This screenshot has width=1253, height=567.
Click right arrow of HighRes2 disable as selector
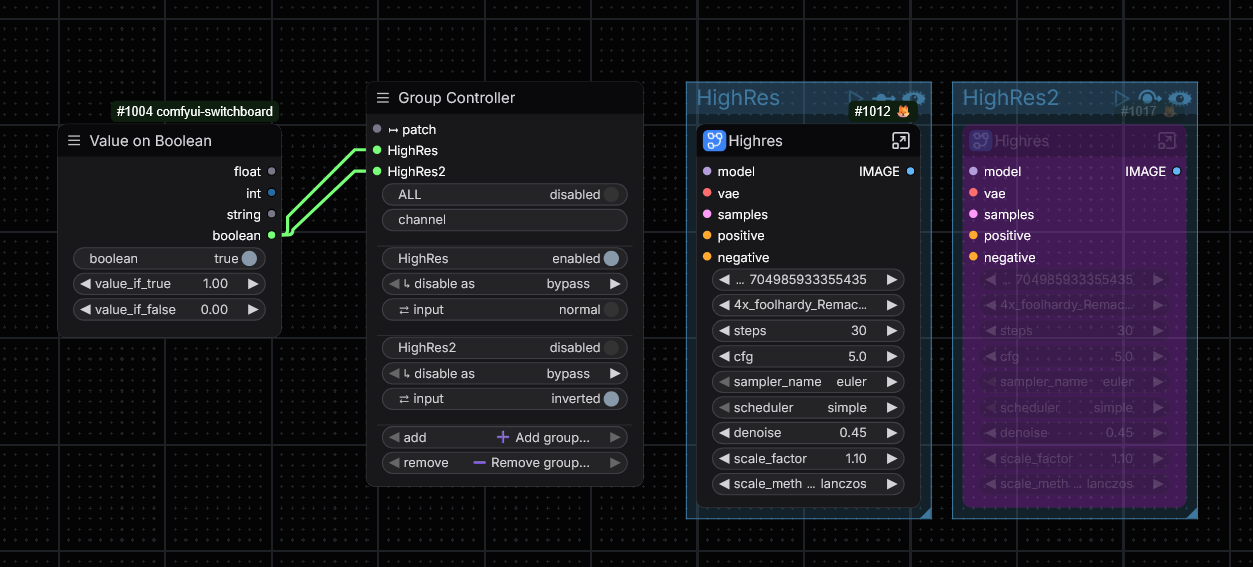[x=616, y=374]
